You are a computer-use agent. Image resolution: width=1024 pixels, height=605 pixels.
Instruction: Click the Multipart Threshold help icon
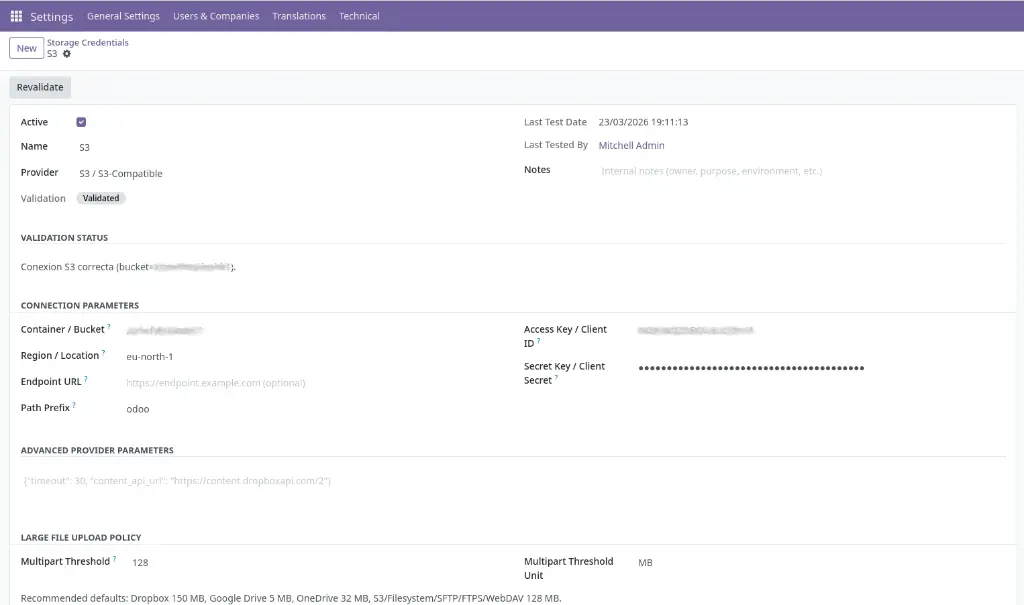115,559
